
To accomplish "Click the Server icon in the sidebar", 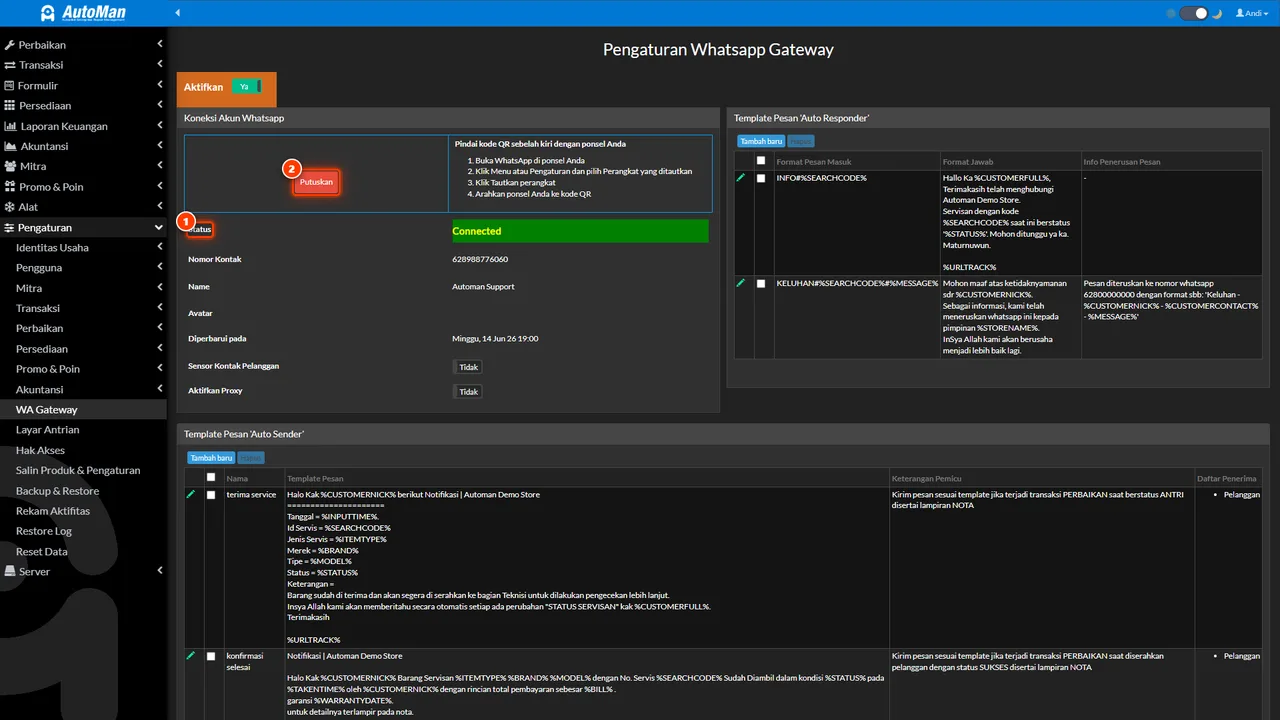I will (10, 572).
